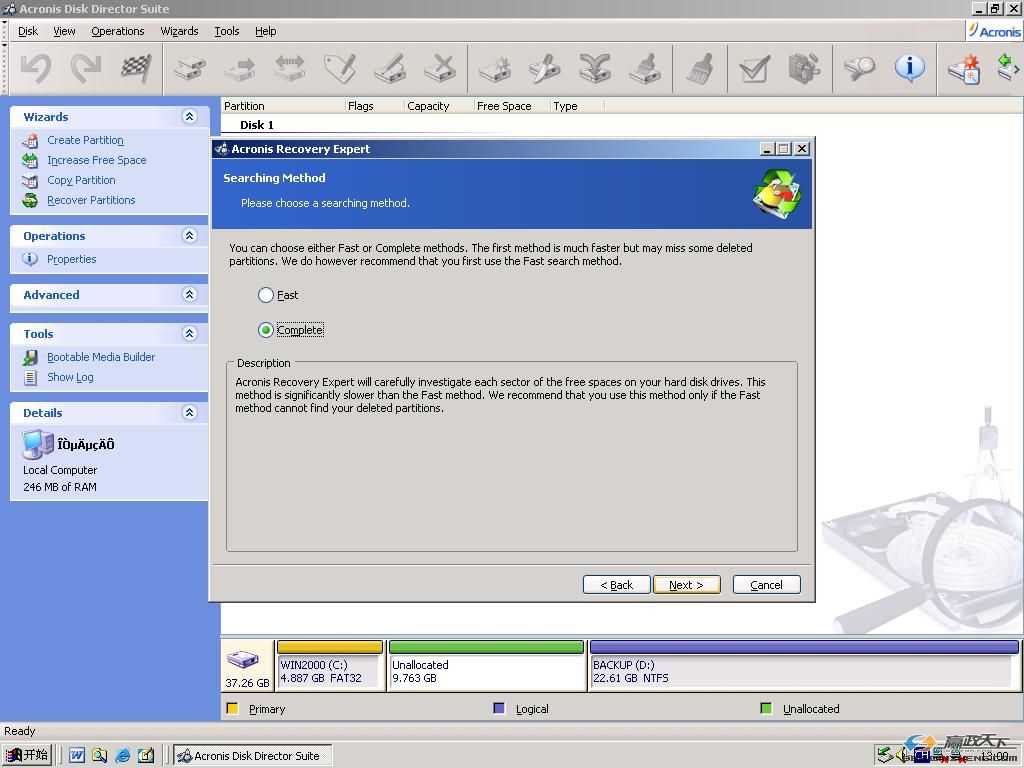Open the Copy Partition wizard link

81,180
